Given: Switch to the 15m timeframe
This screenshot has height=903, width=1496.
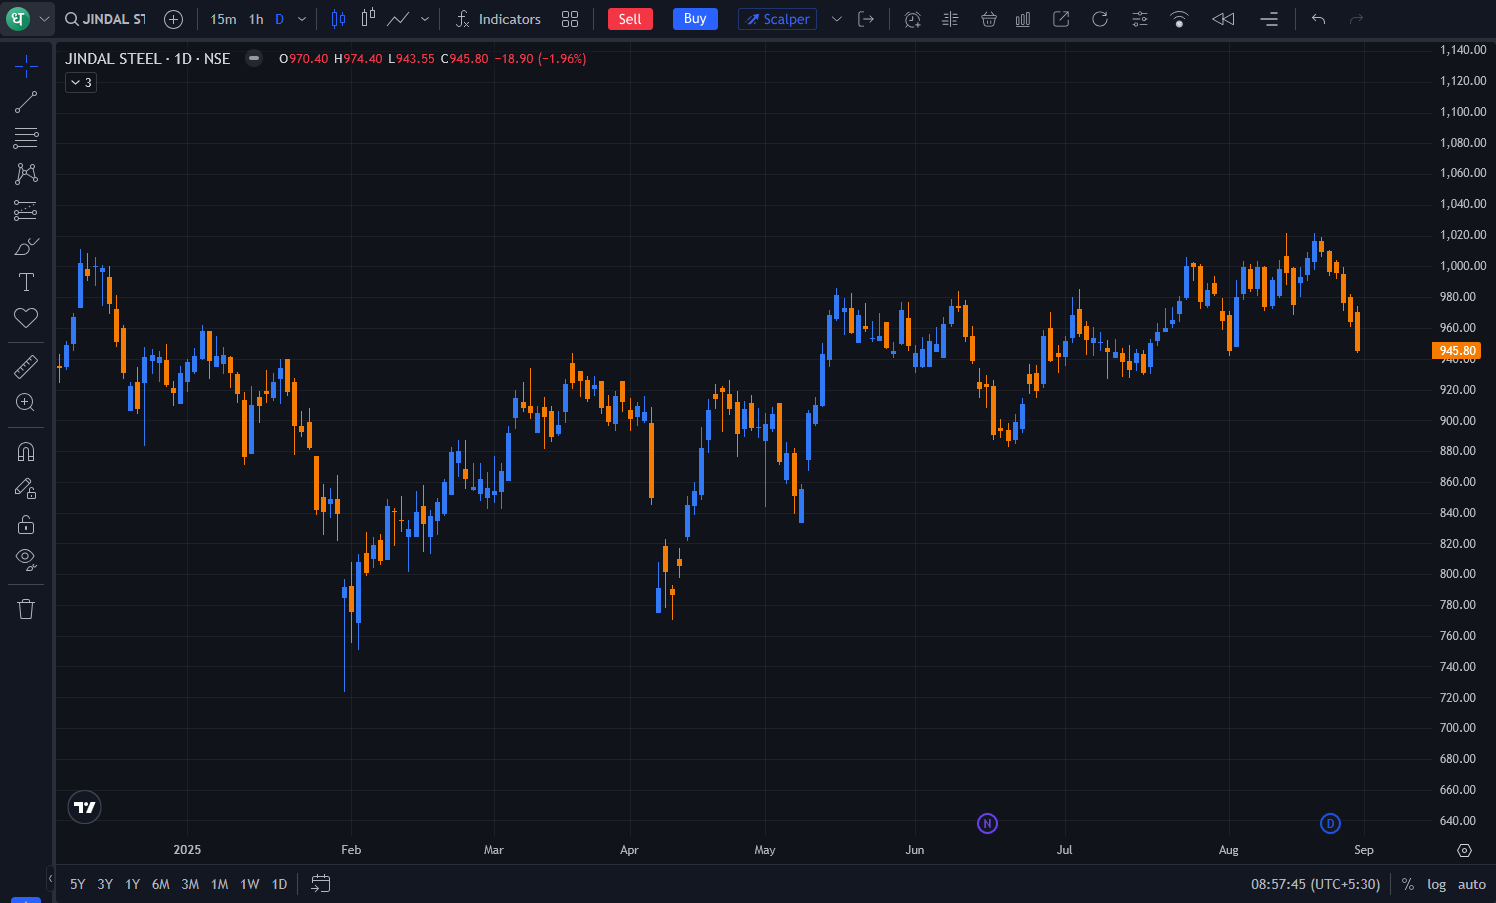Looking at the screenshot, I should pyautogui.click(x=223, y=19).
